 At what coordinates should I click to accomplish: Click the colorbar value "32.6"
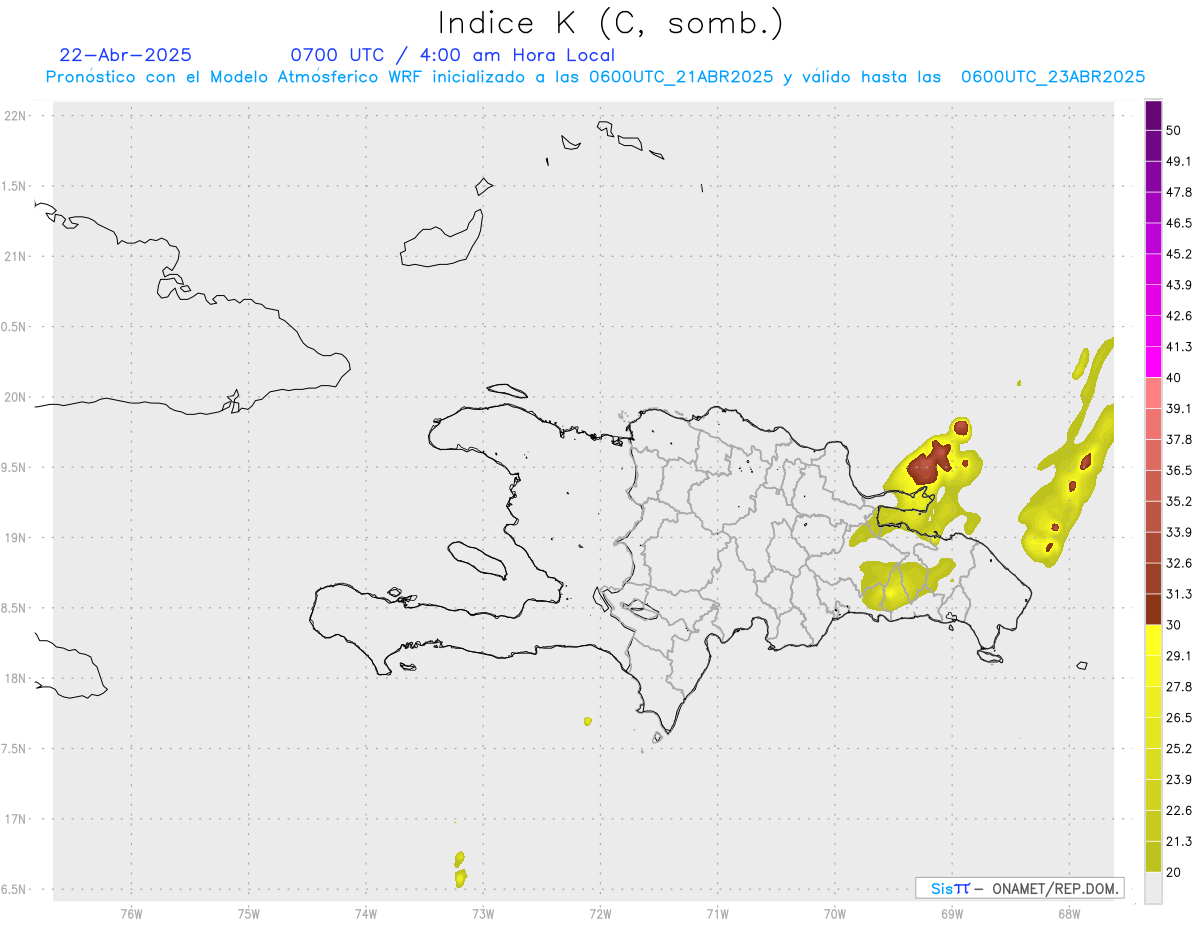point(1179,563)
